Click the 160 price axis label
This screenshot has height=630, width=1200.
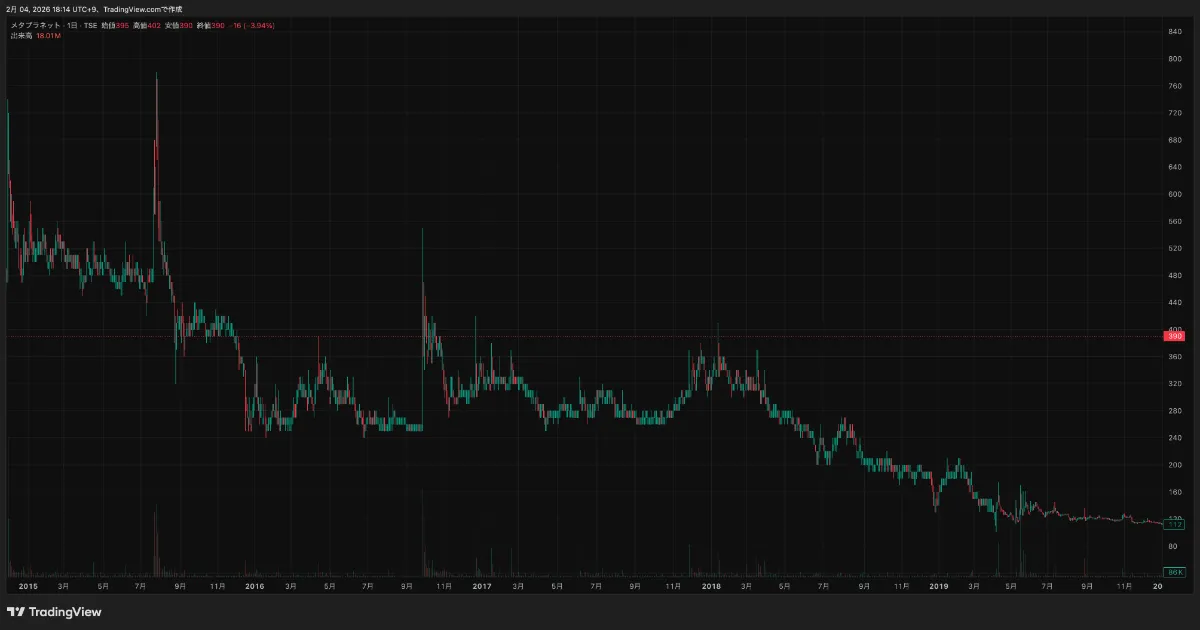tap(1176, 492)
